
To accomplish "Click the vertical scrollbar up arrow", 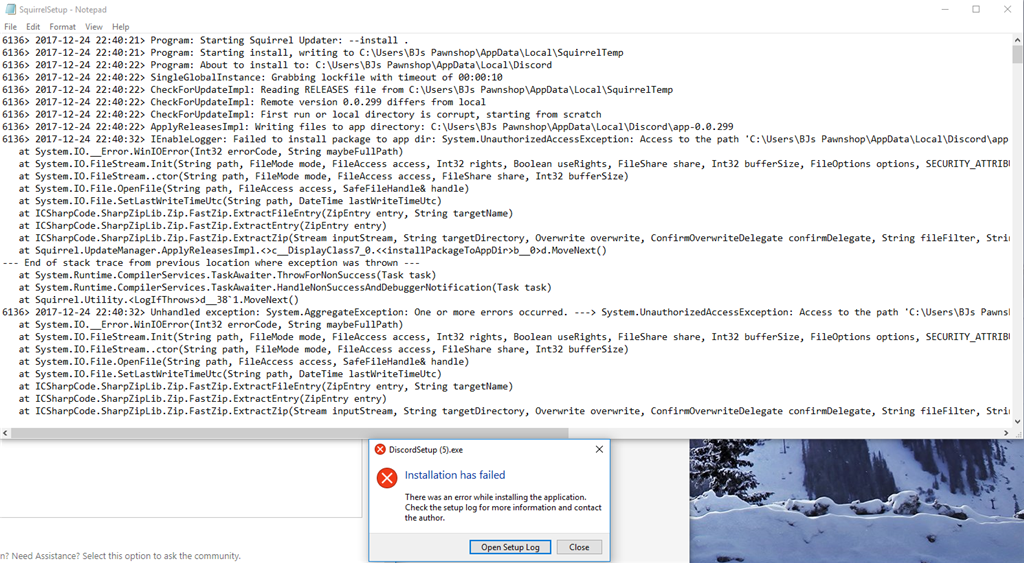I will (x=1017, y=39).
